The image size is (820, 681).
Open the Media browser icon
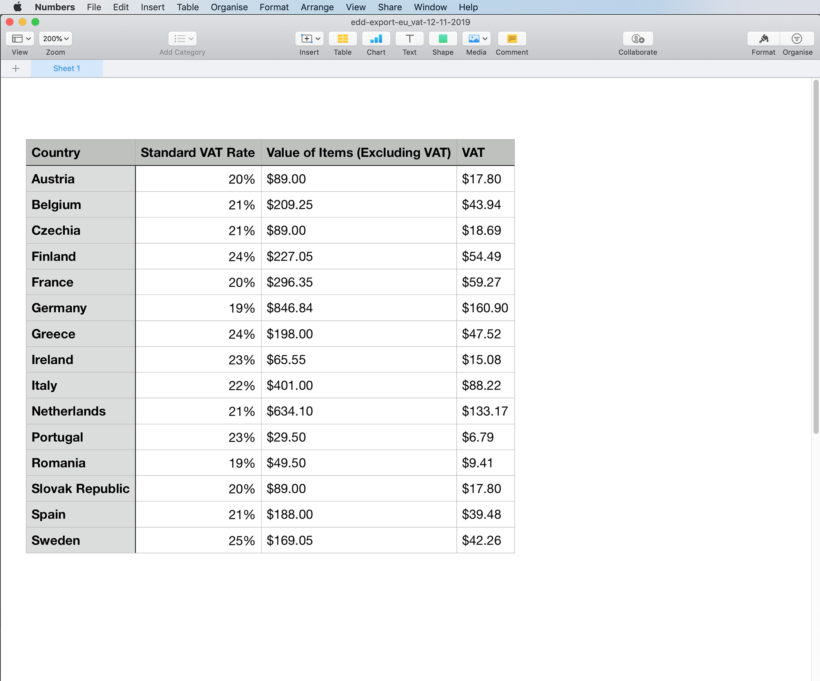pyautogui.click(x=473, y=38)
